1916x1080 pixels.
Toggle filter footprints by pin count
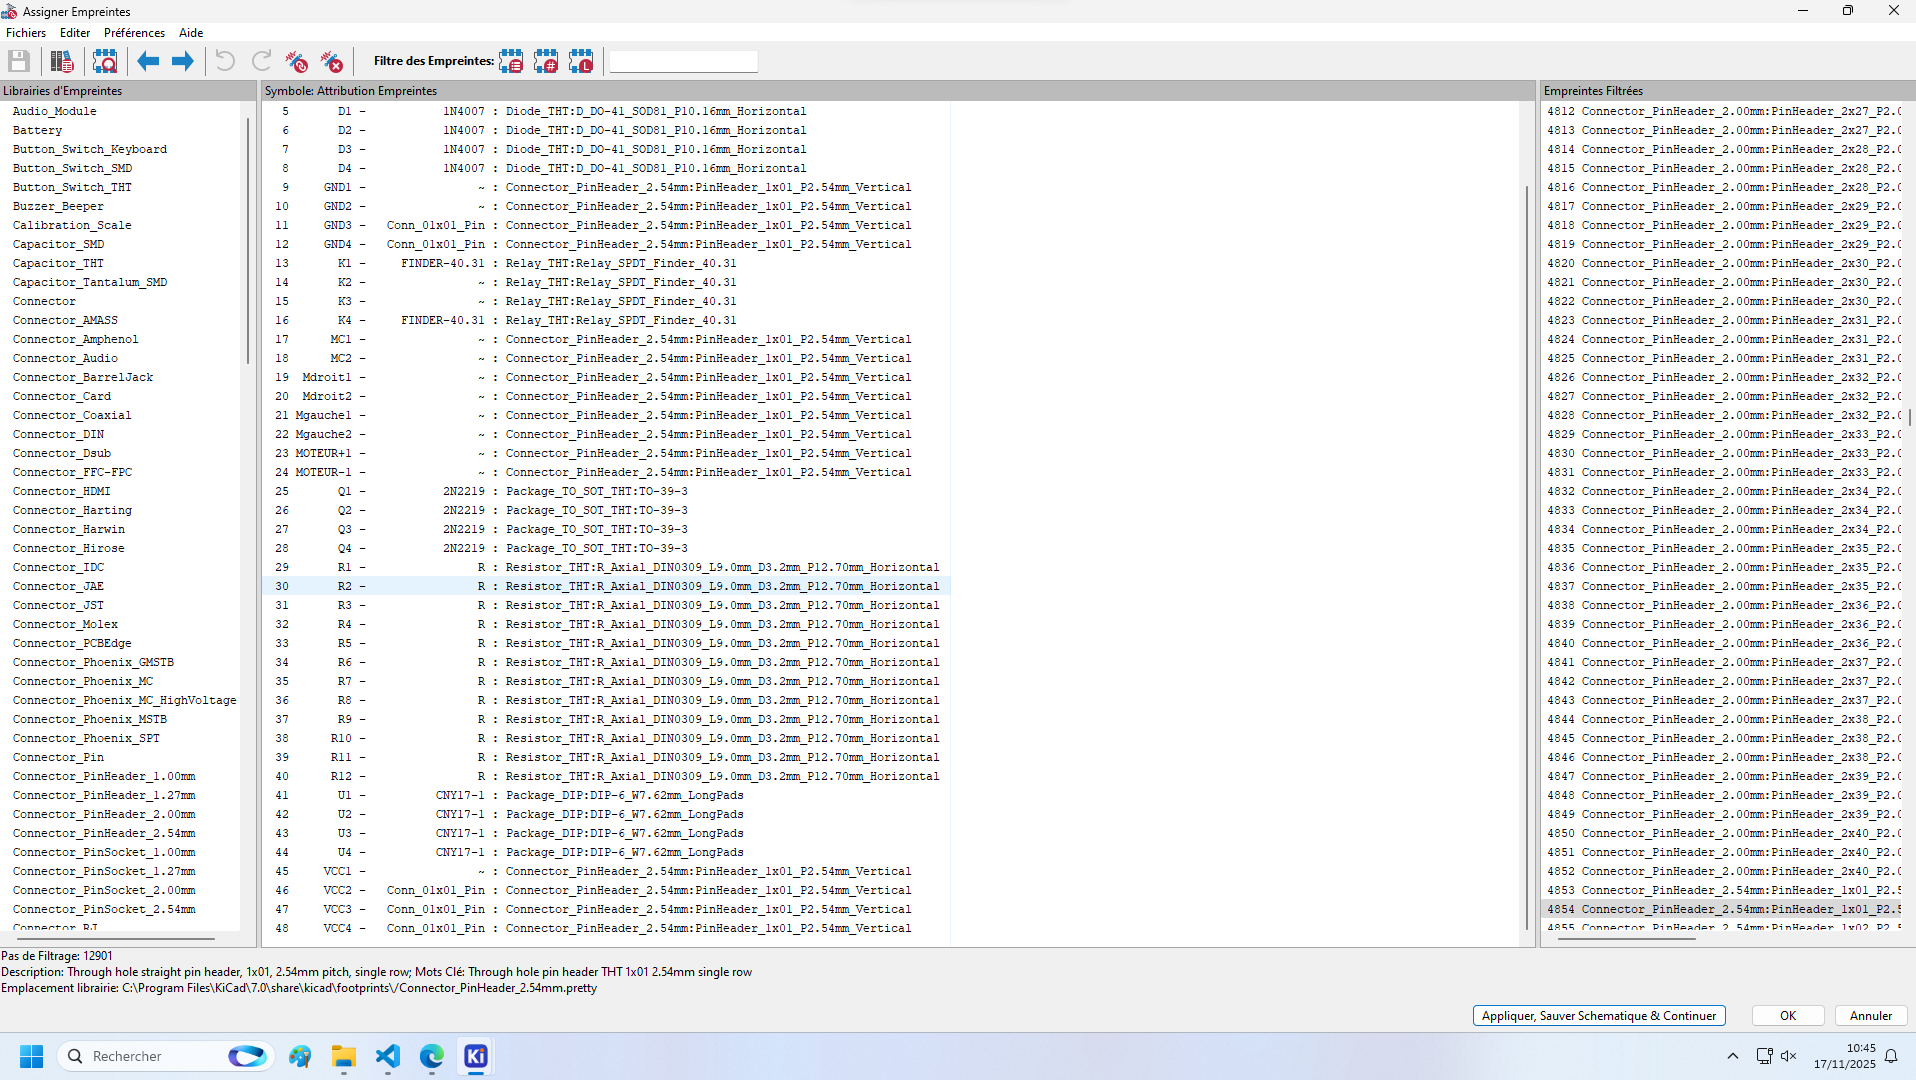coord(546,62)
